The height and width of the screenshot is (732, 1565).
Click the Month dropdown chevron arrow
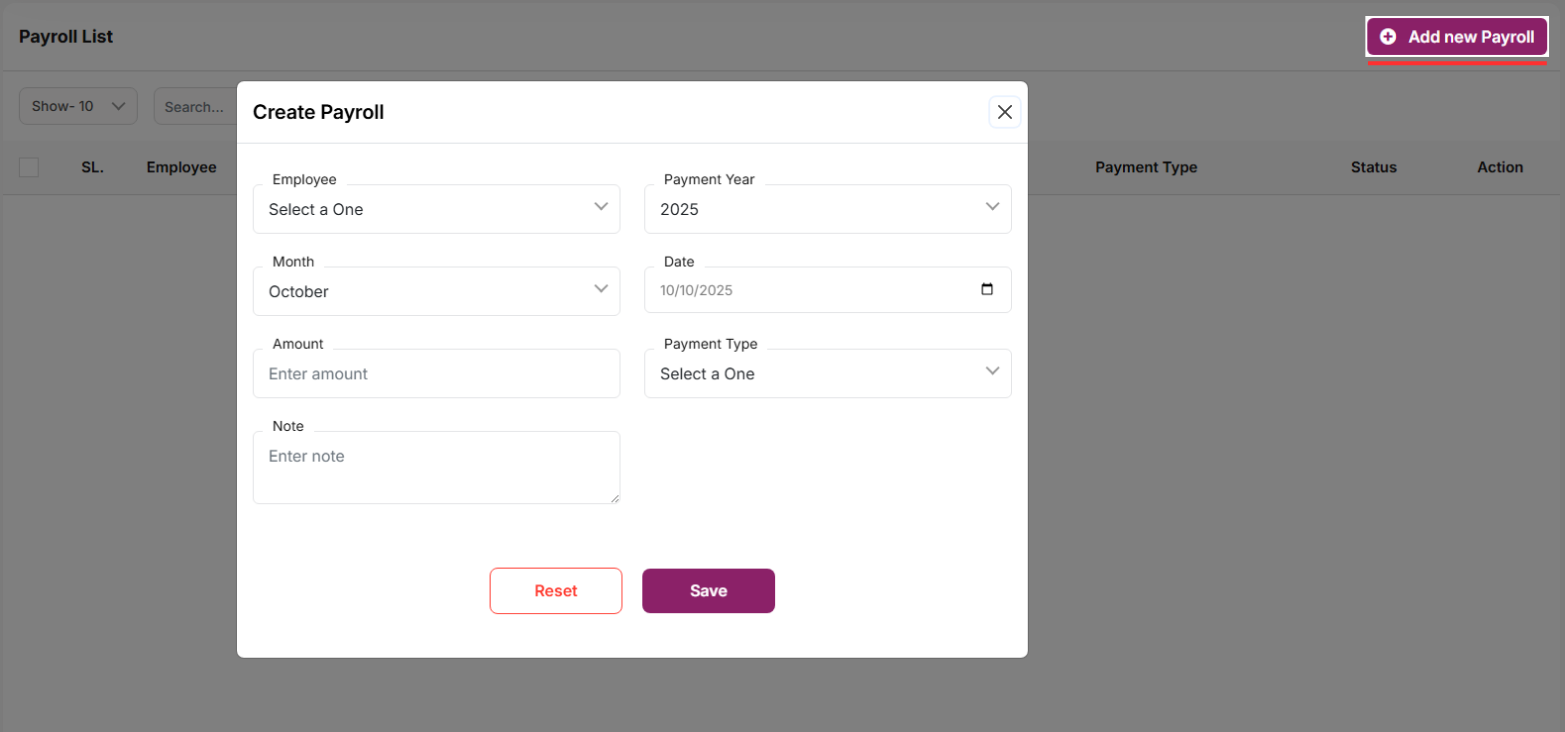pyautogui.click(x=601, y=289)
